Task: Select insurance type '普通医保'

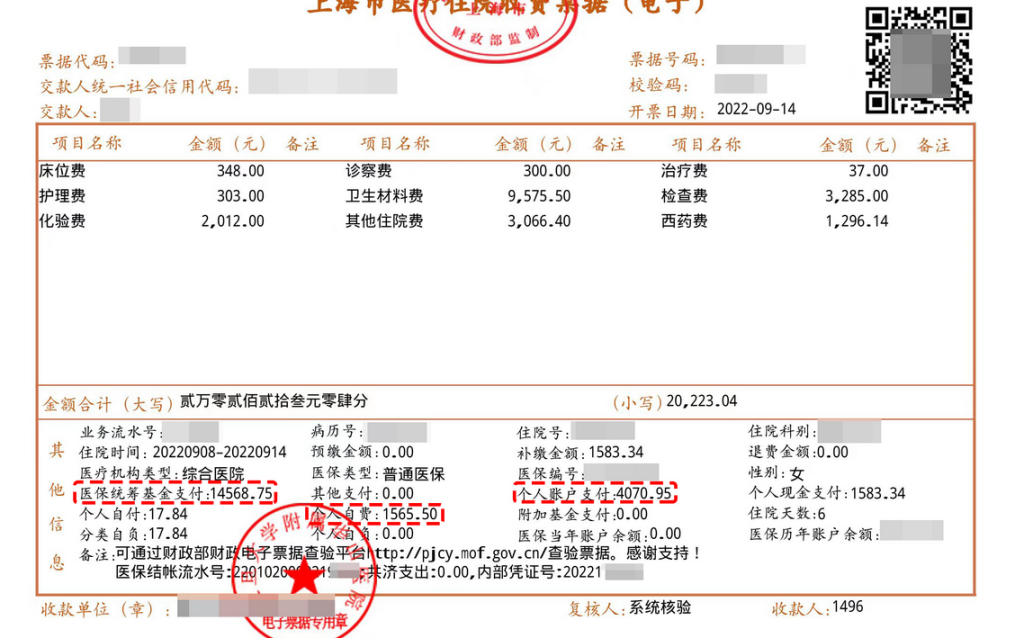Action: pos(414,473)
